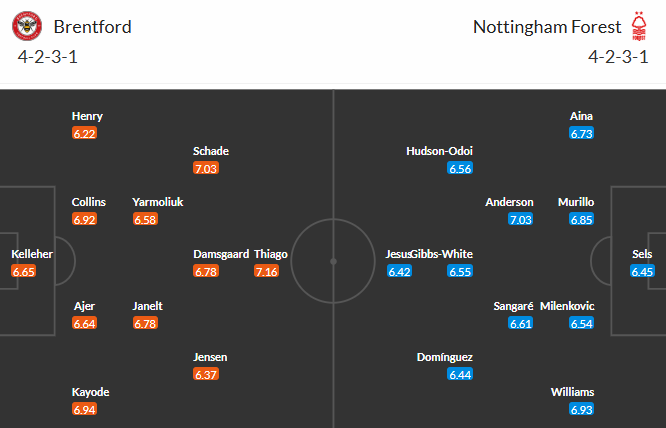The image size is (666, 428).
Task: Click the Nottingham Forest club crest icon
Action: (x=638, y=25)
